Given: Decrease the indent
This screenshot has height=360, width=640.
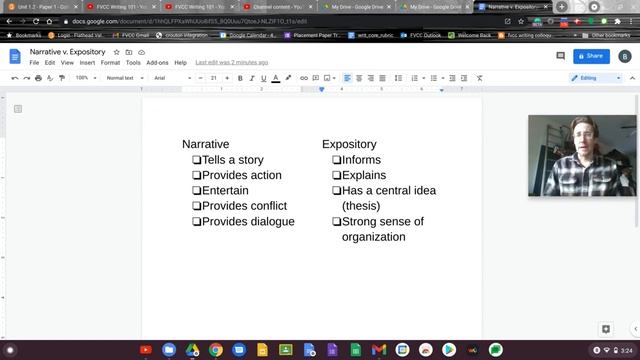Looking at the screenshot, I should [x=452, y=78].
